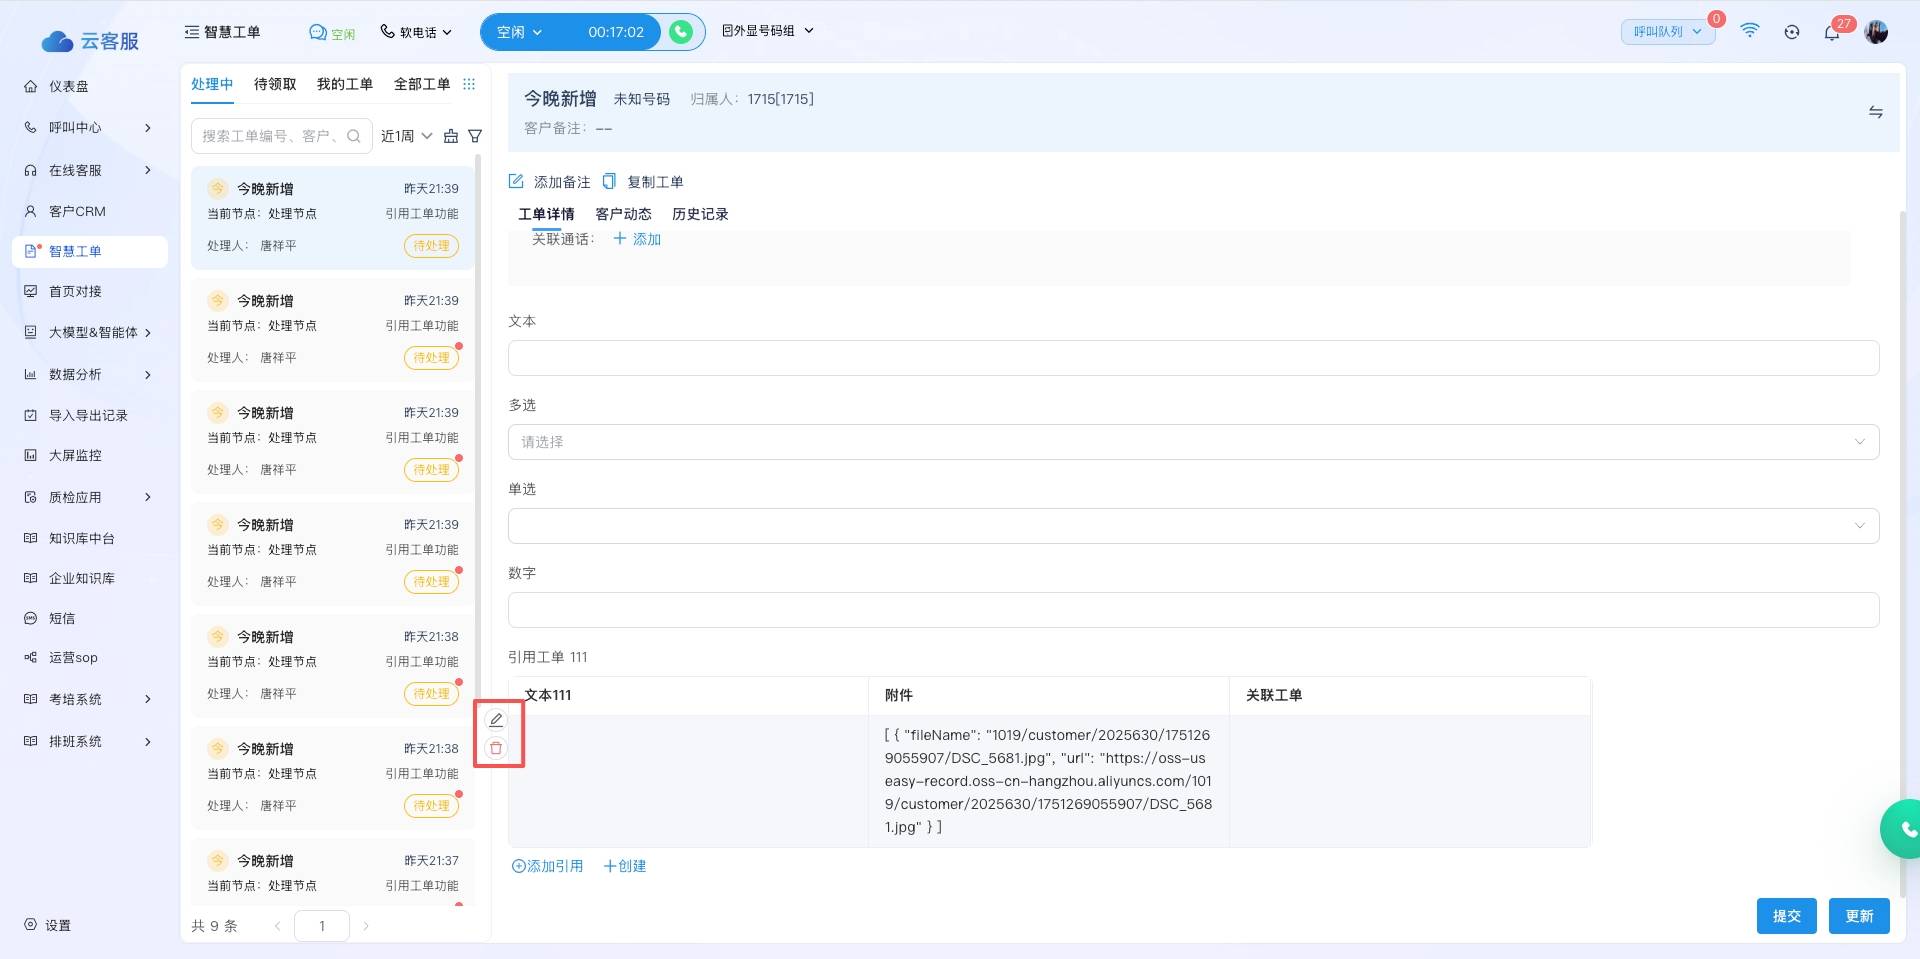Click the 更新 button
1920x959 pixels.
1859,916
